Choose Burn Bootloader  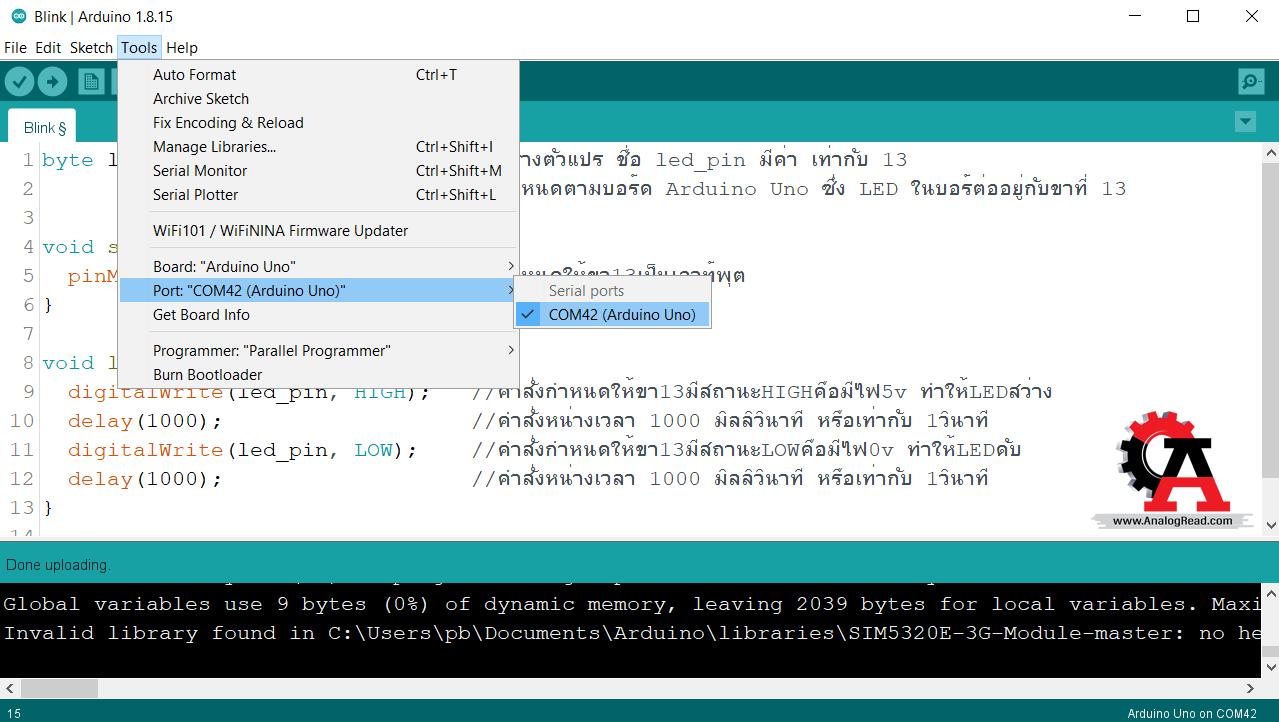click(318, 375)
